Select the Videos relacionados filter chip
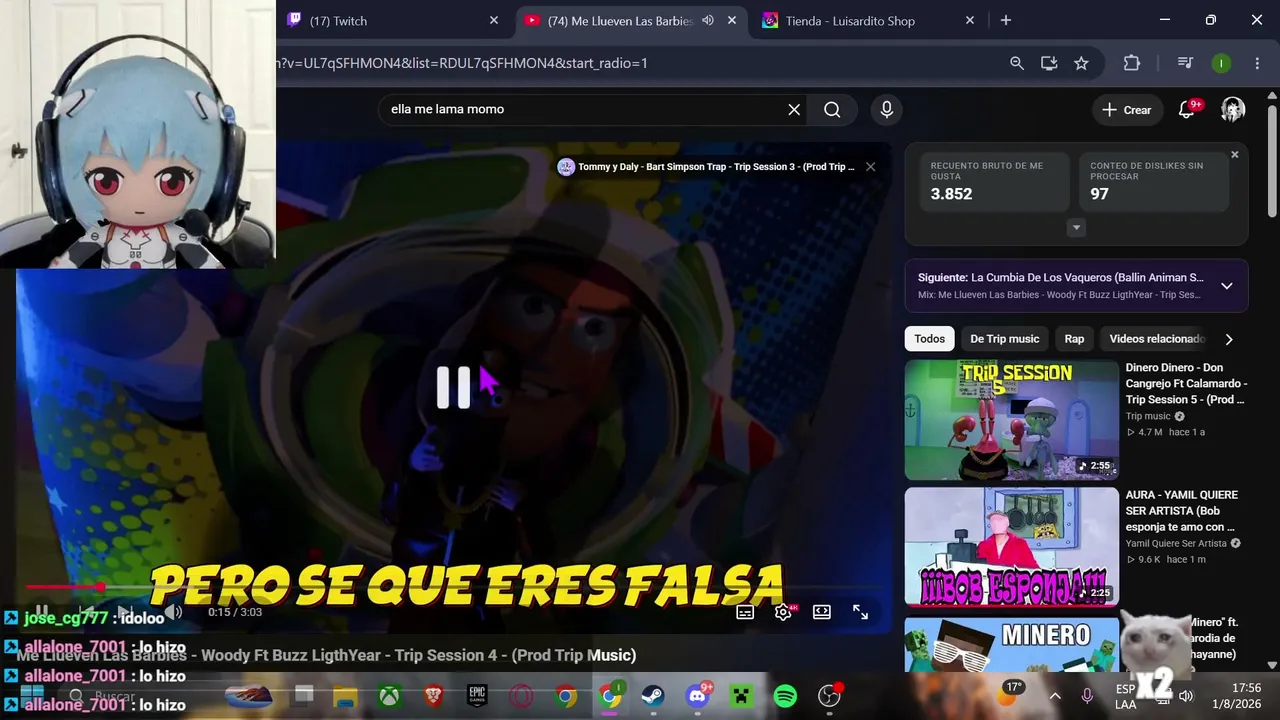Screen dimensions: 1280x720 (x=1156, y=339)
